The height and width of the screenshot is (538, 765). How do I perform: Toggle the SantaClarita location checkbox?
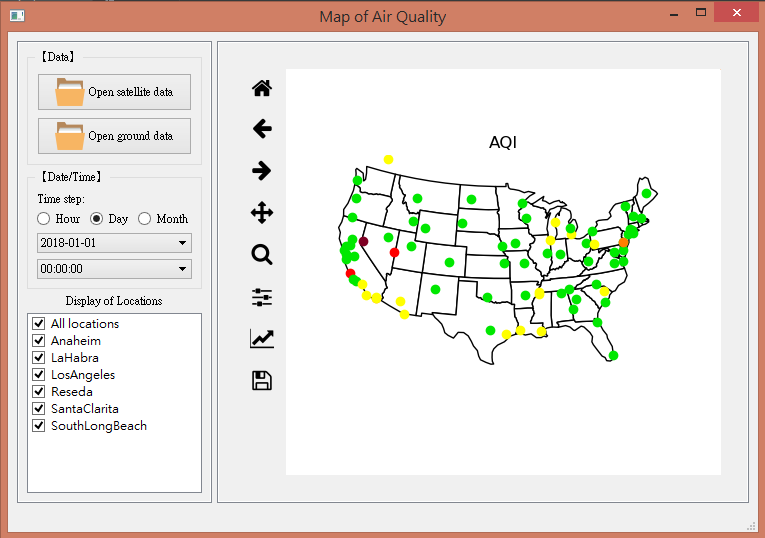[x=39, y=409]
